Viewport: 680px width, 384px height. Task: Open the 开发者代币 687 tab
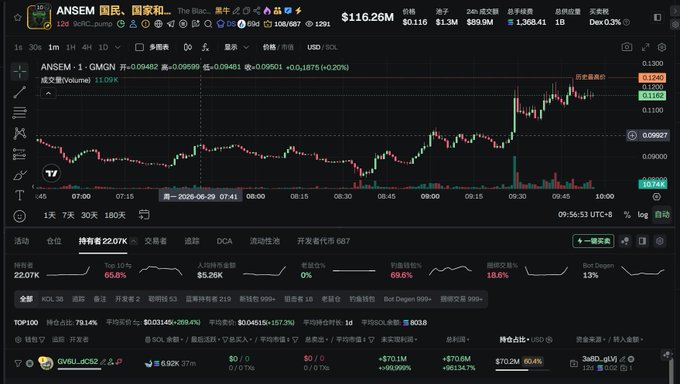click(324, 241)
